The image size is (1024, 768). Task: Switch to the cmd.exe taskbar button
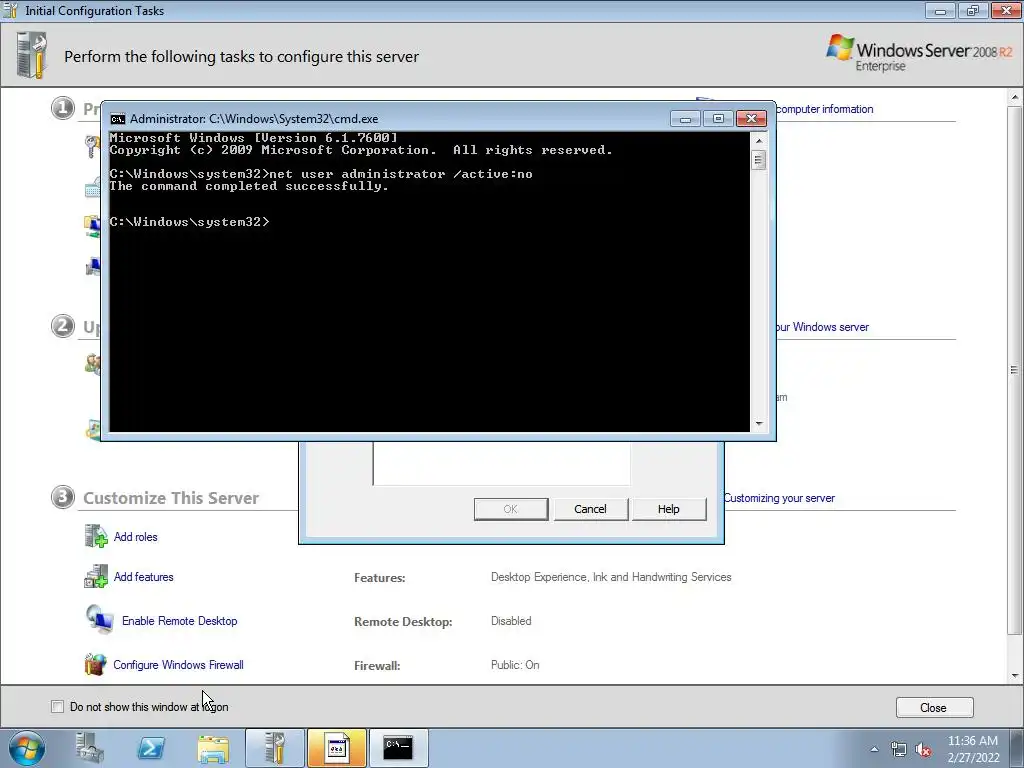pyautogui.click(x=398, y=748)
